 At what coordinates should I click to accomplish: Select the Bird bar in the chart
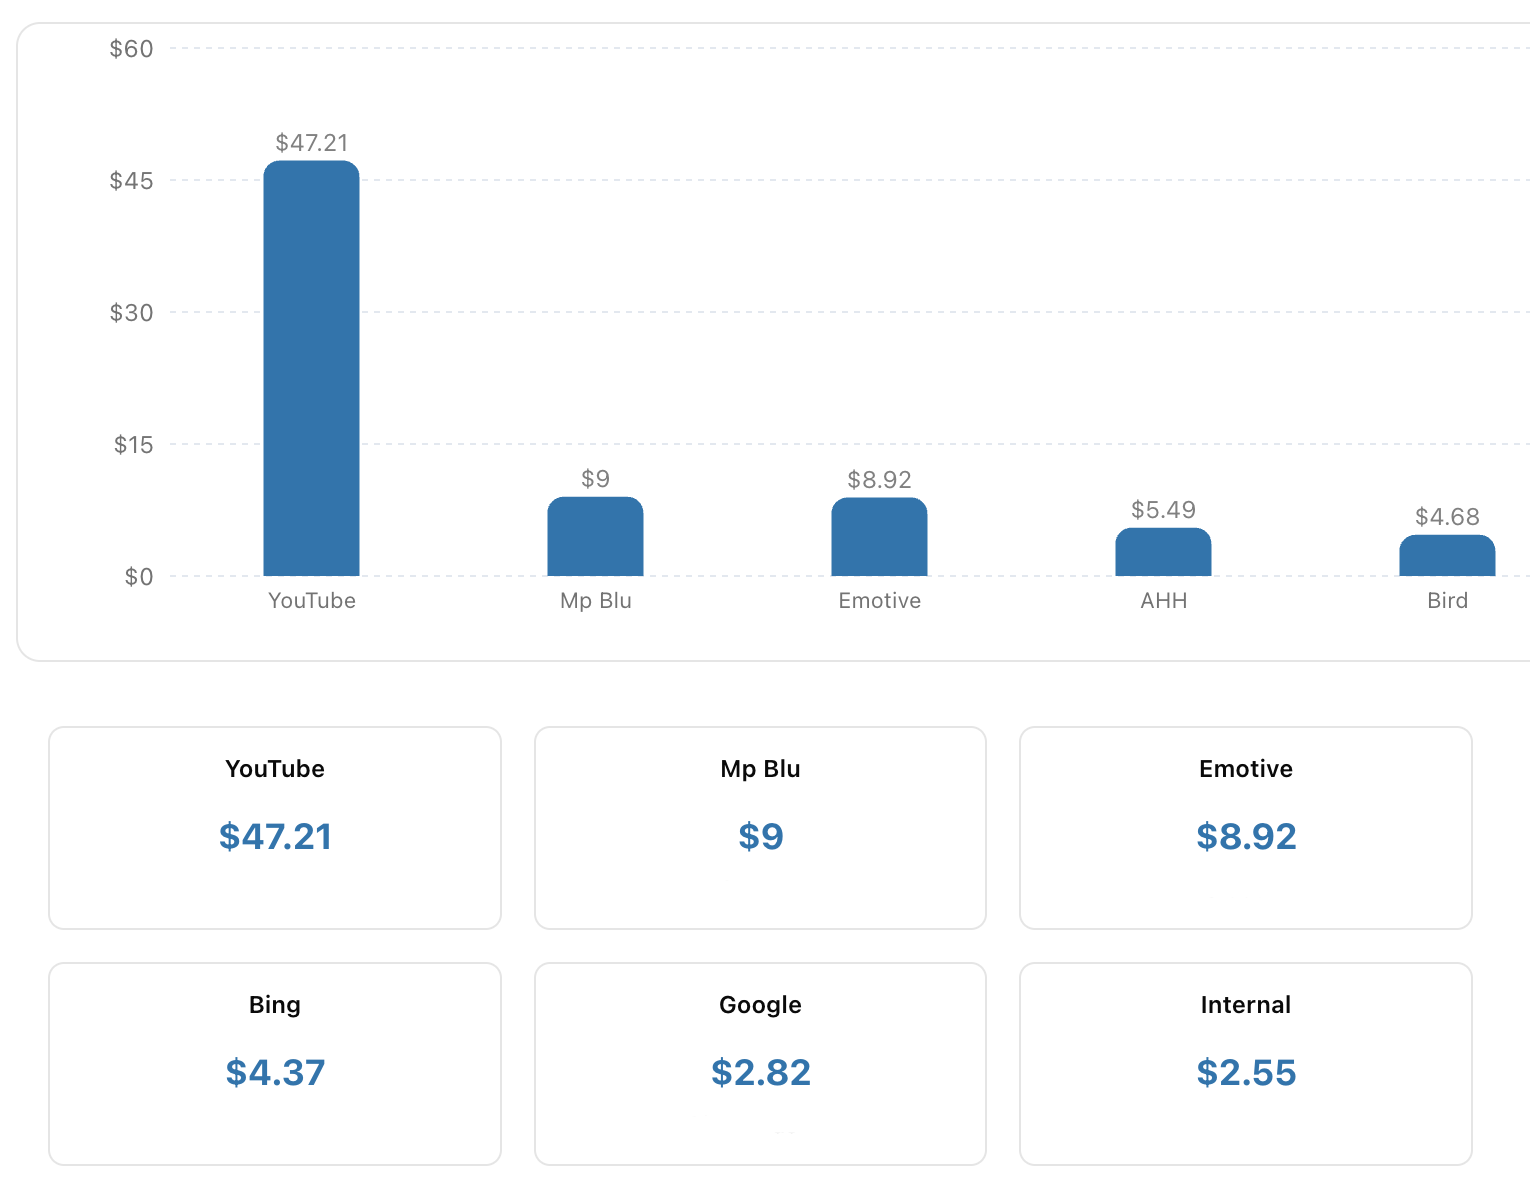pyautogui.click(x=1447, y=556)
